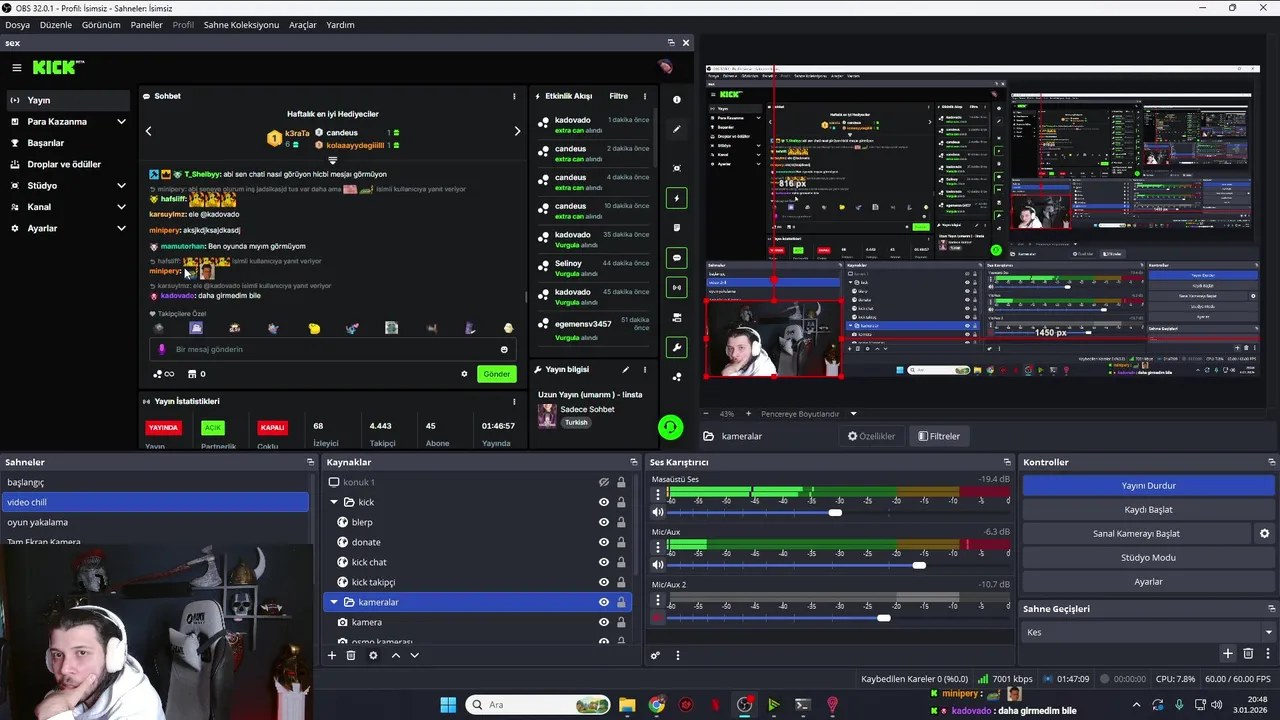
Task: Mute Masaüstü Ses speaker icon
Action: tap(658, 512)
